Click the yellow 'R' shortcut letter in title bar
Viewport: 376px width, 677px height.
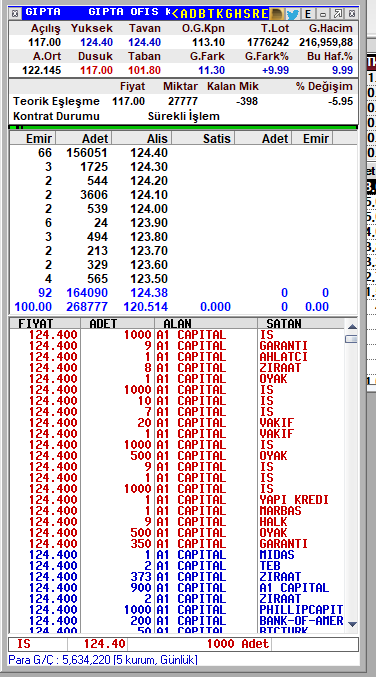pyautogui.click(x=256, y=14)
